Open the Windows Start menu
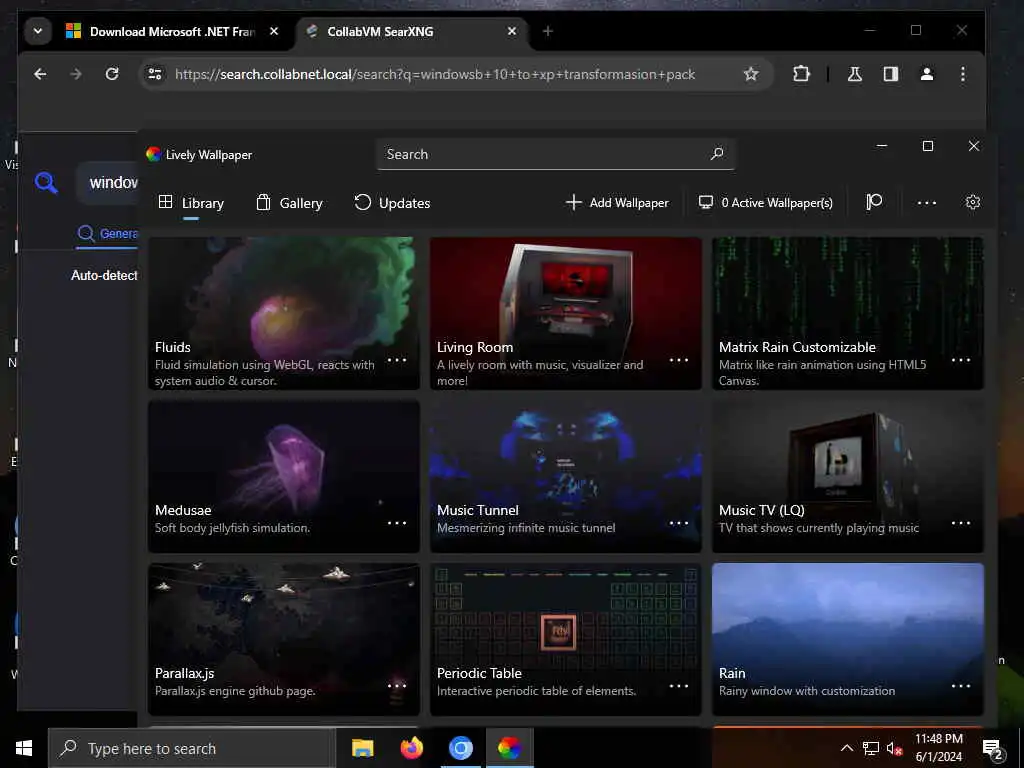This screenshot has height=768, width=1024. (x=24, y=748)
